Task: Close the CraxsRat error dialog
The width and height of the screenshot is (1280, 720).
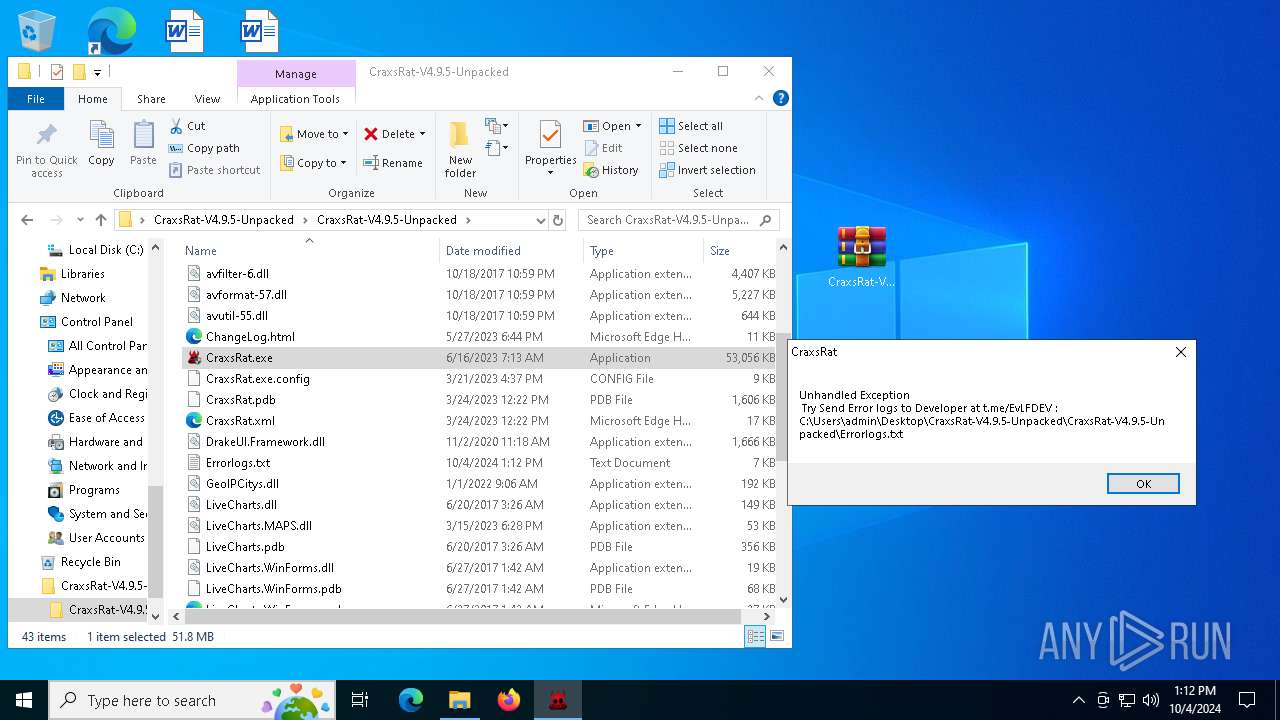Action: tap(1181, 352)
